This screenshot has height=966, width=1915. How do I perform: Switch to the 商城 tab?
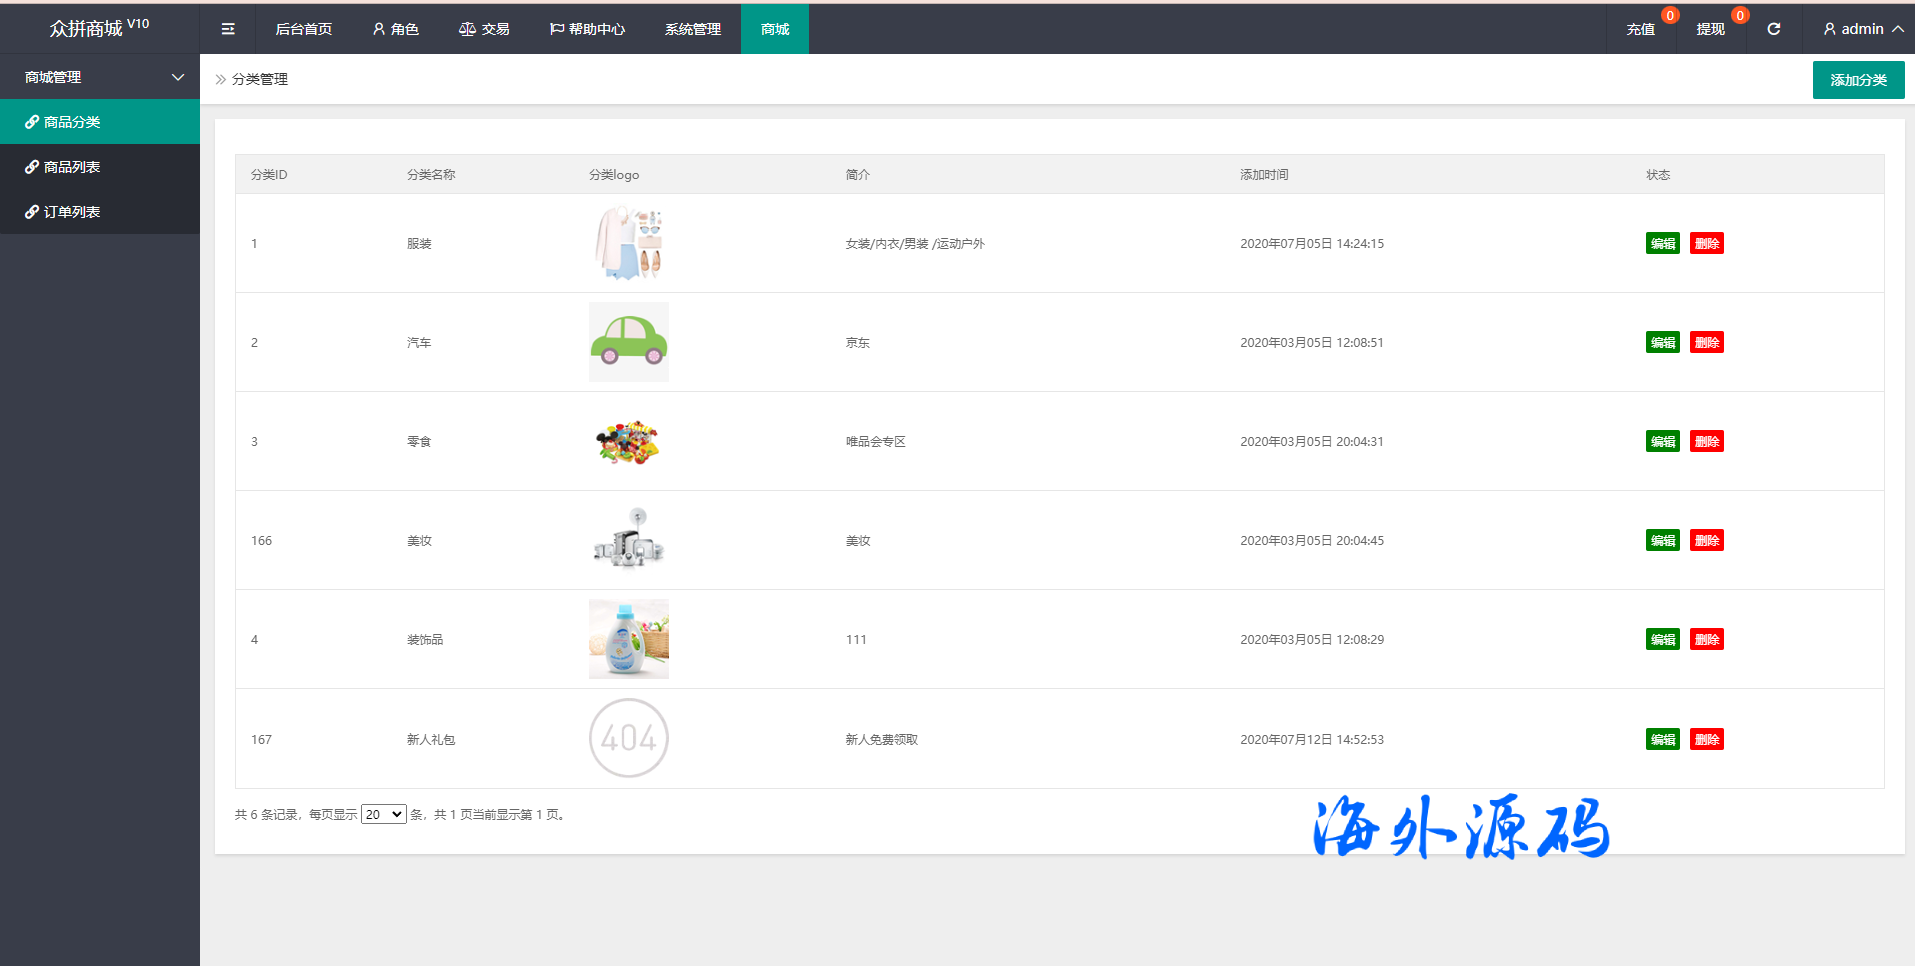[775, 29]
